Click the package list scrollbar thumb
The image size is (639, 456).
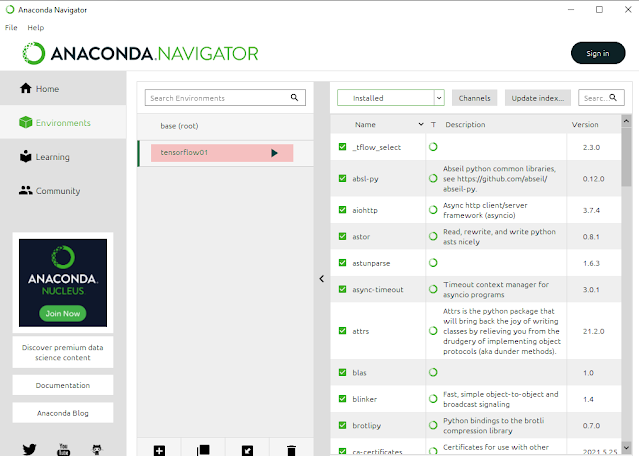[626, 157]
